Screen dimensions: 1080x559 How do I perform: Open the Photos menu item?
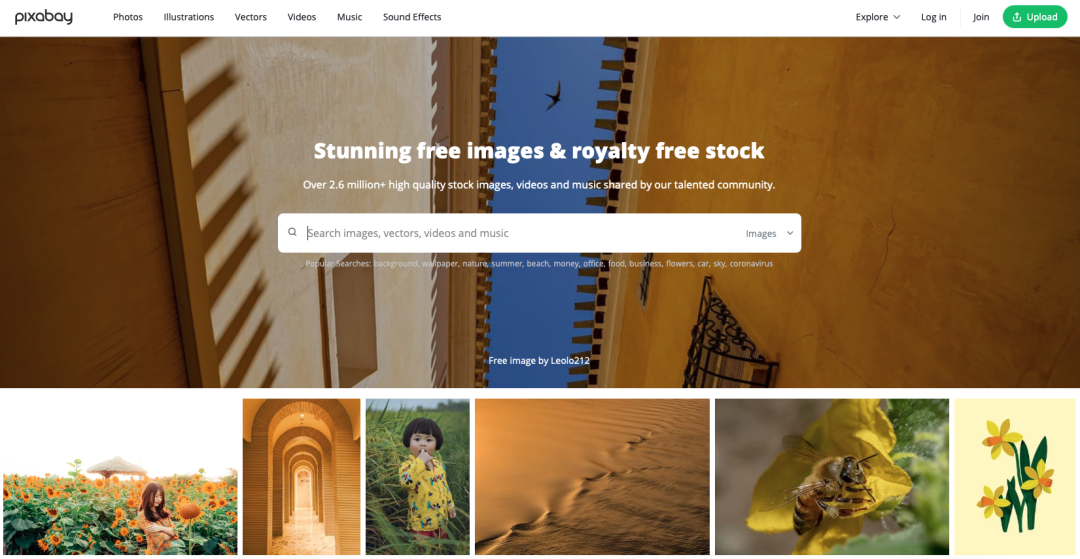tap(128, 17)
